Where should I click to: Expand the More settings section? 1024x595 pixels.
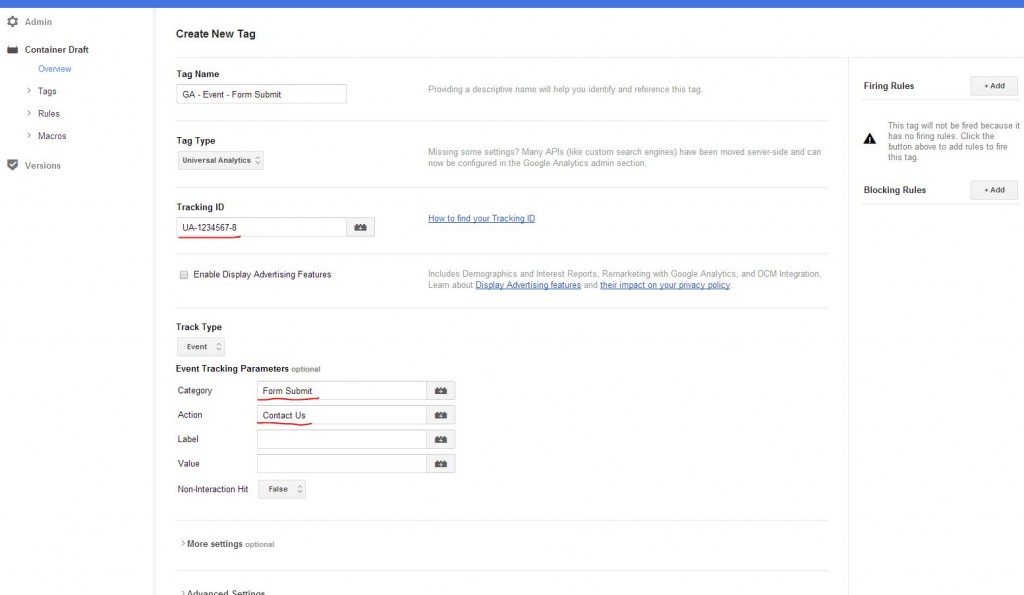tap(214, 544)
